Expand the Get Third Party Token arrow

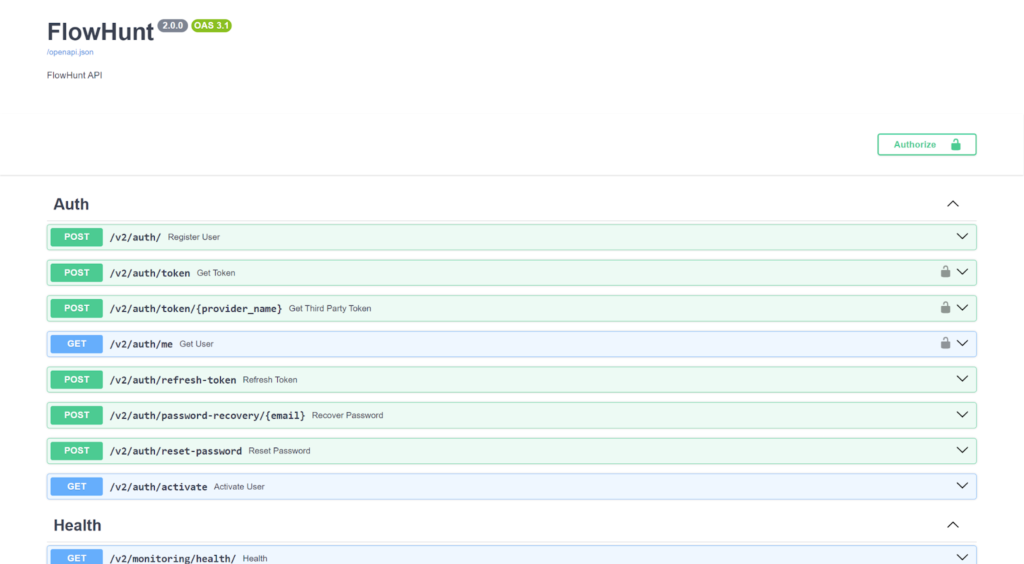[962, 307]
